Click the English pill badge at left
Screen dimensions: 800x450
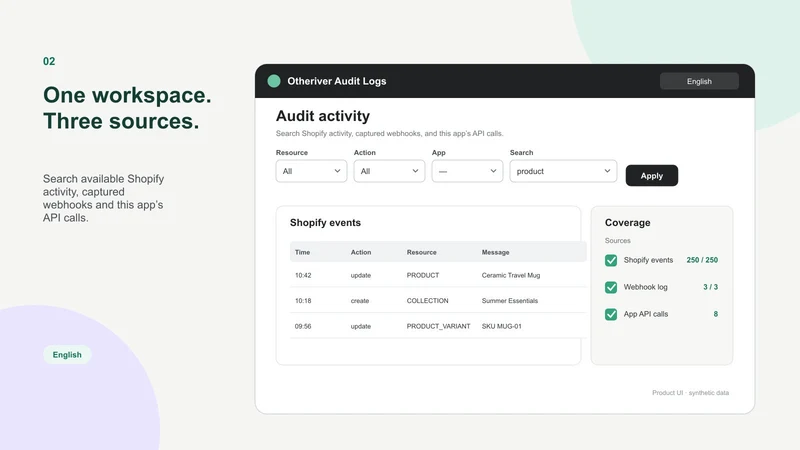(67, 355)
